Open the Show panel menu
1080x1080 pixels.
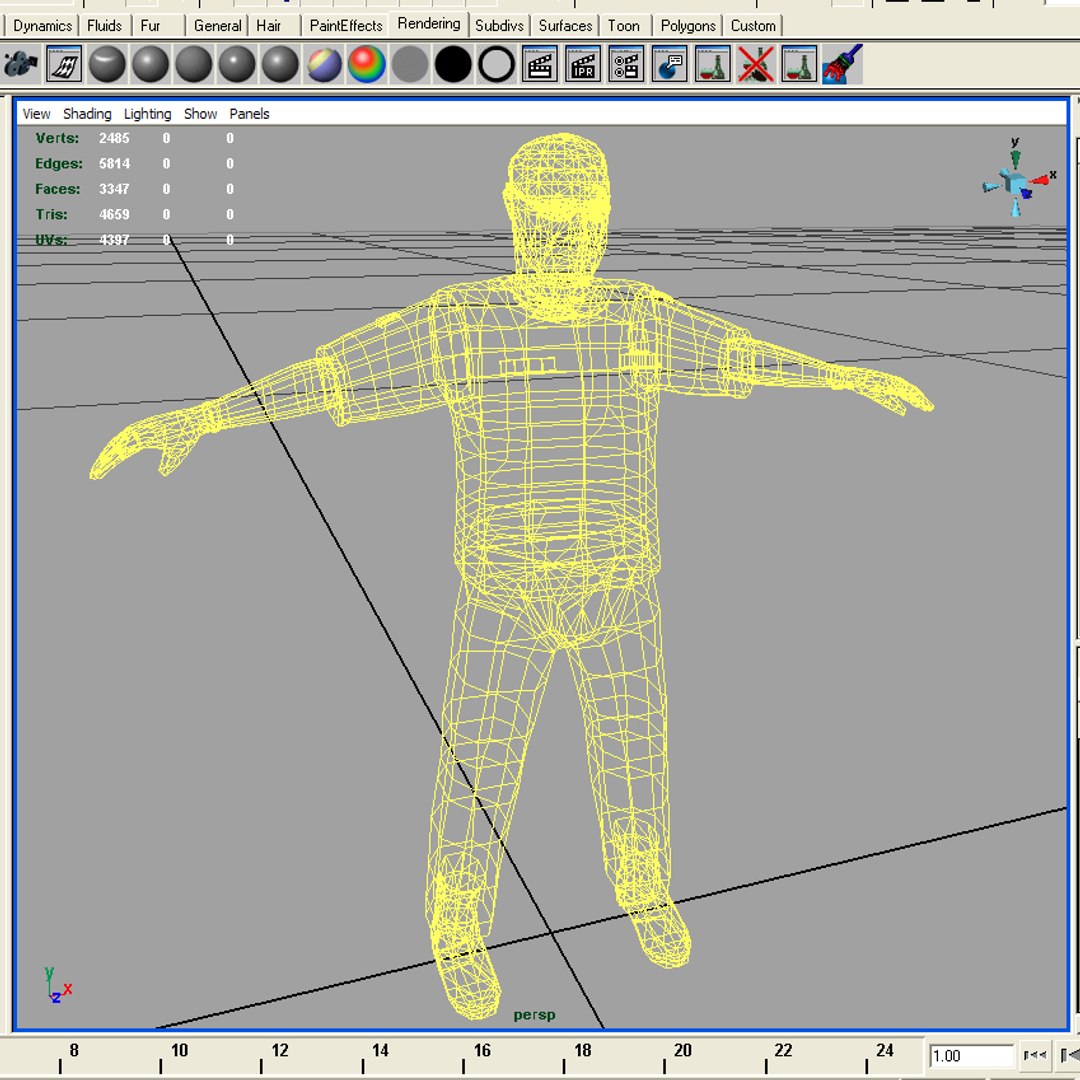pos(200,114)
